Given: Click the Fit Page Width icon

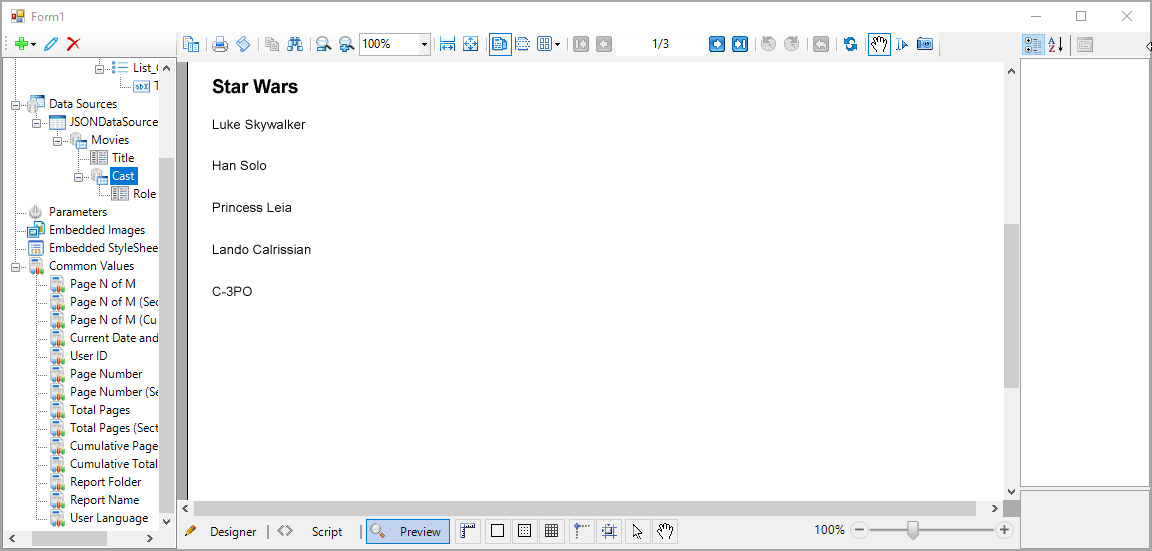Looking at the screenshot, I should click(x=447, y=44).
